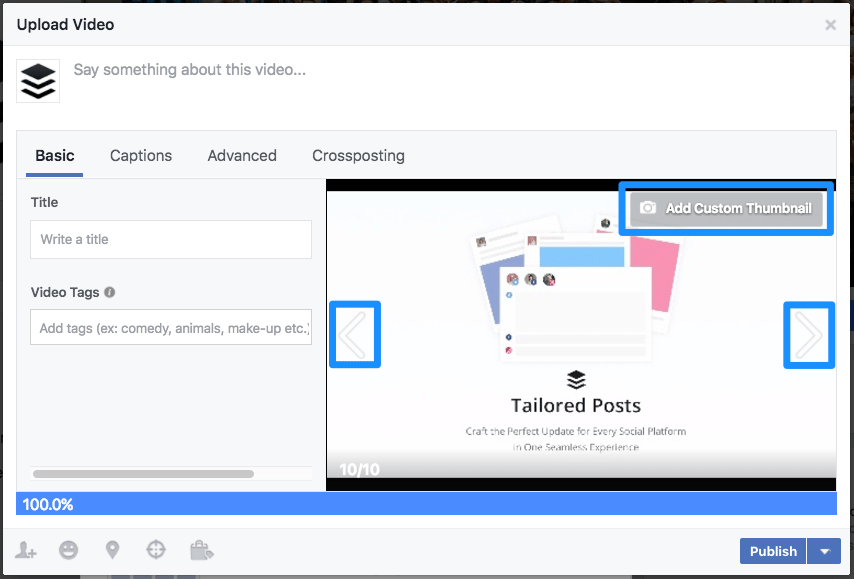Focus the Write a title field
854x579 pixels.
(170, 239)
